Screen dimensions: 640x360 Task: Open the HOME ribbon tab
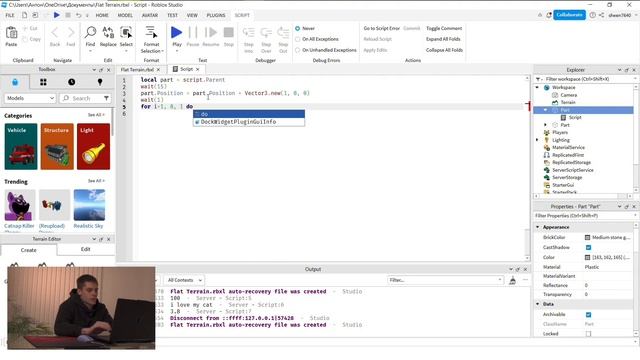(102, 15)
